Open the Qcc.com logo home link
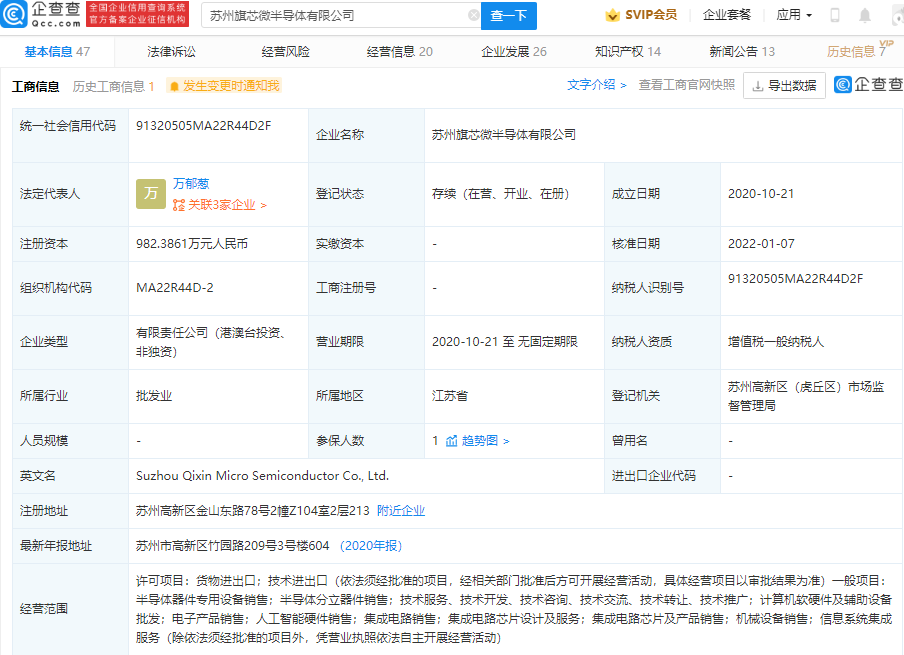This screenshot has width=904, height=655. (x=40, y=14)
